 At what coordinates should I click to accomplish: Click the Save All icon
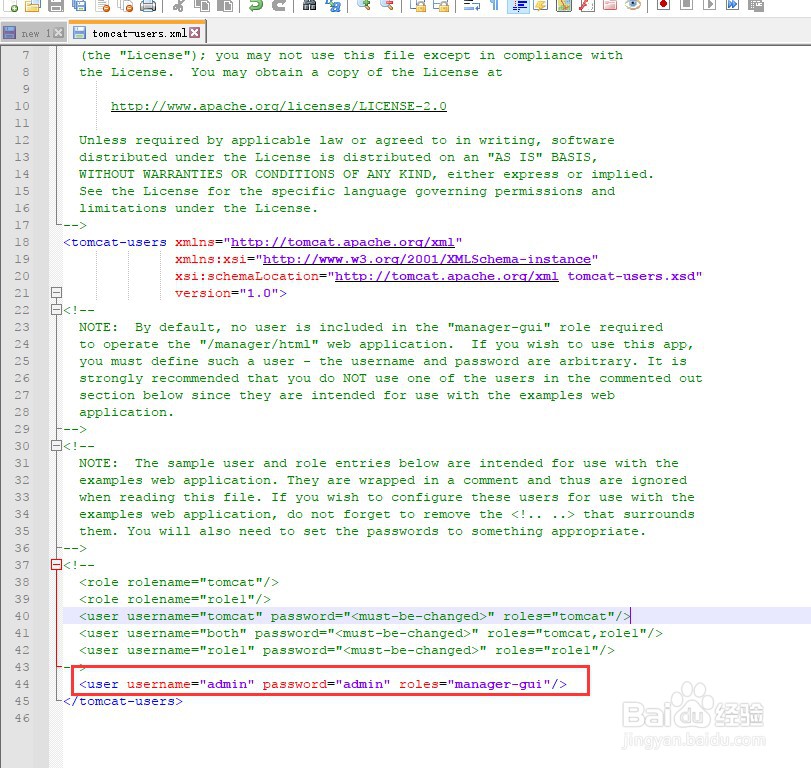[x=79, y=5]
